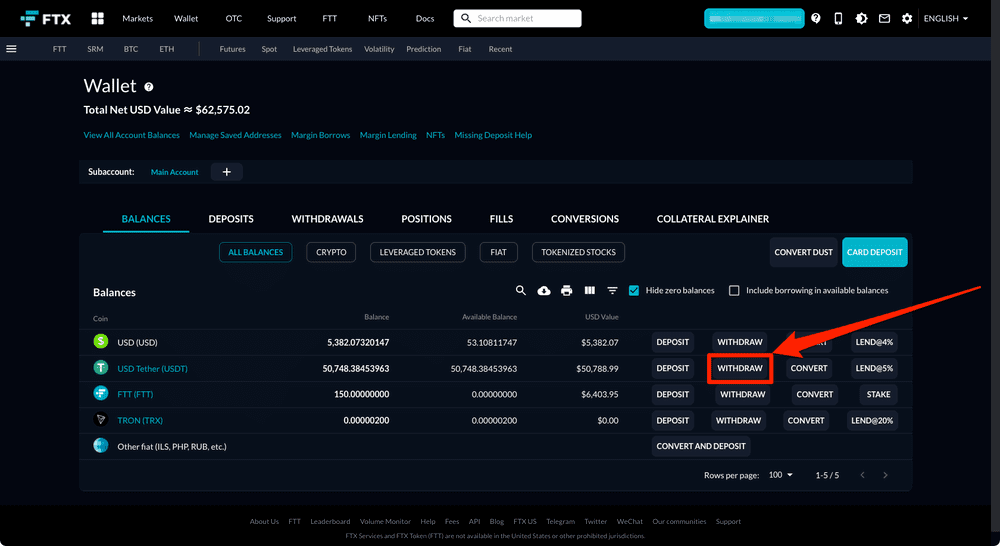Image resolution: width=1000 pixels, height=546 pixels.
Task: Lend TRON at 20%
Action: coord(872,420)
